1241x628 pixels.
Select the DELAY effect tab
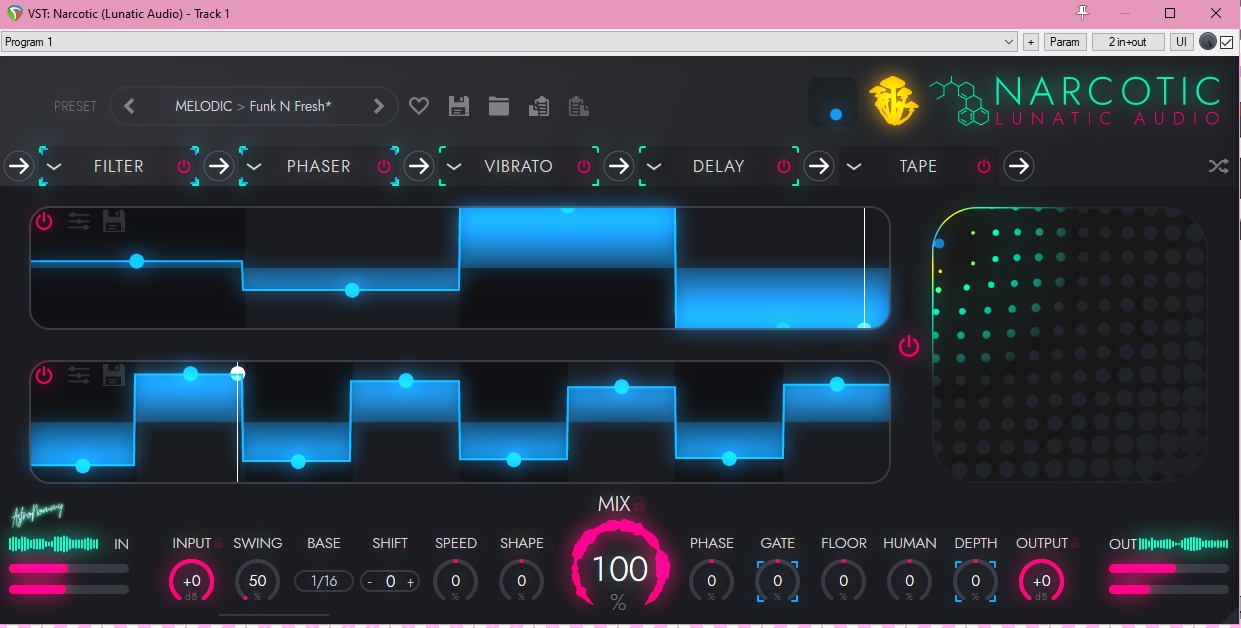point(718,166)
